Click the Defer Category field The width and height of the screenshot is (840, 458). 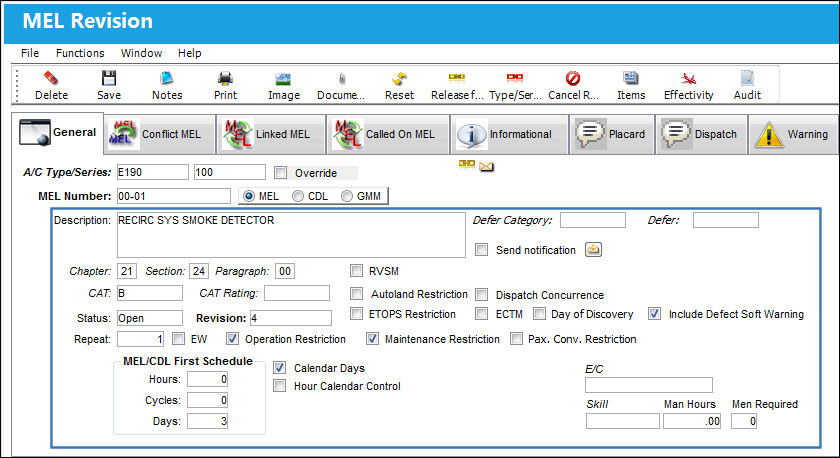click(592, 220)
